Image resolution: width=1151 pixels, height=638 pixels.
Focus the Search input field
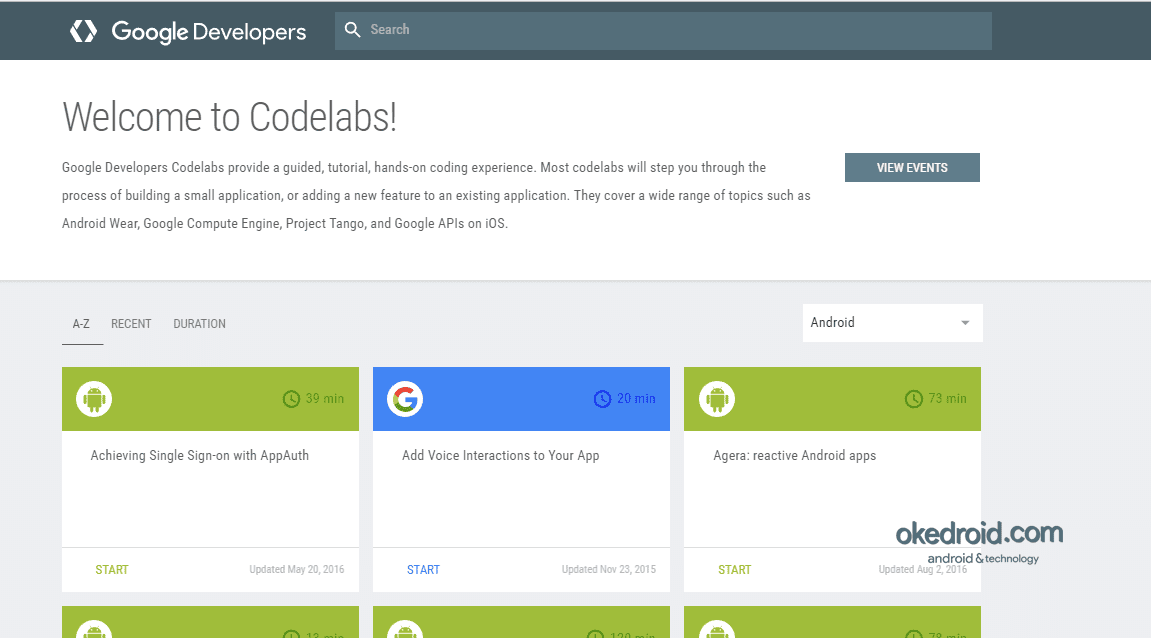point(663,30)
